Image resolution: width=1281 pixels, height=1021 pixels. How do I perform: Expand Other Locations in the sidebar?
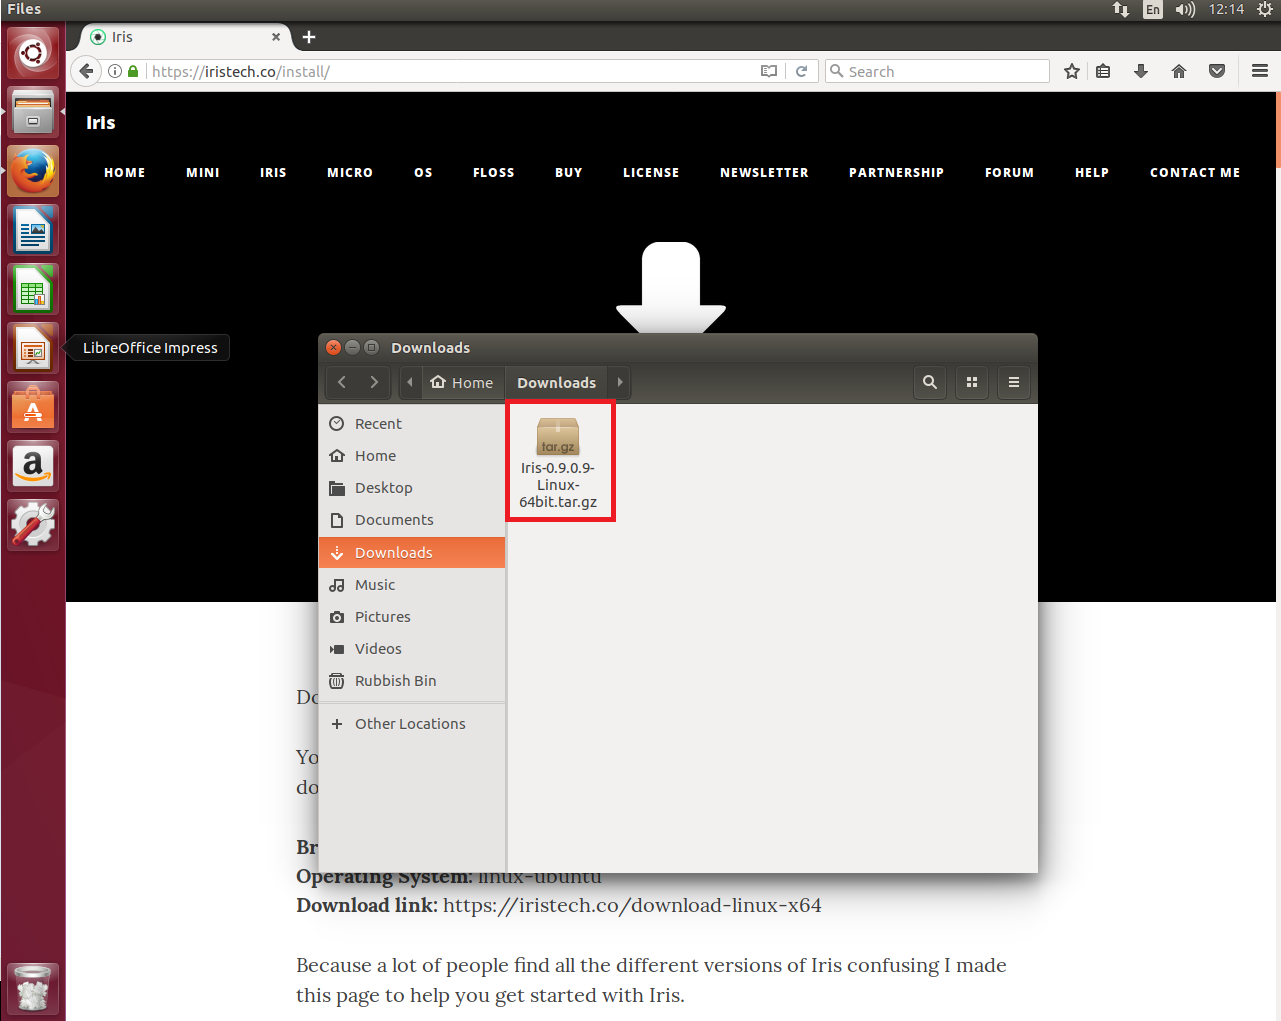pos(412,724)
